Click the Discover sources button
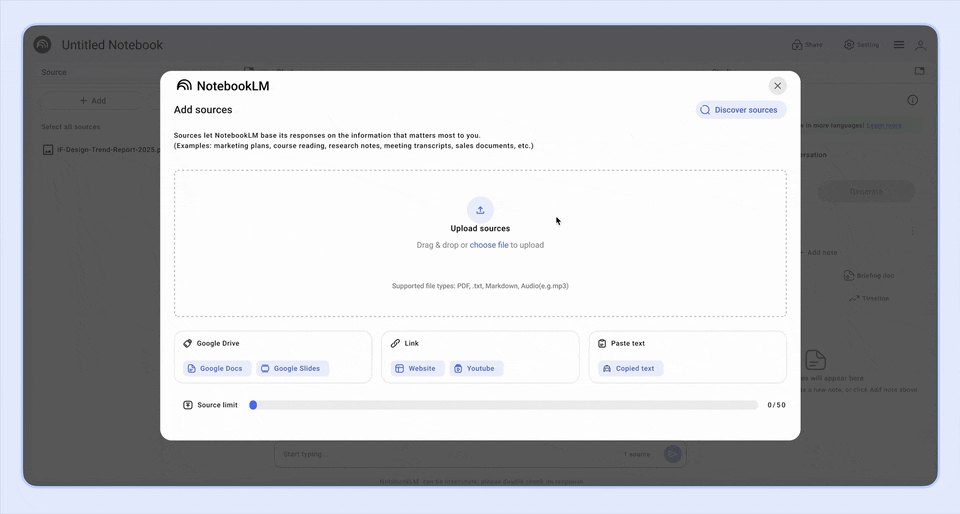 [741, 110]
